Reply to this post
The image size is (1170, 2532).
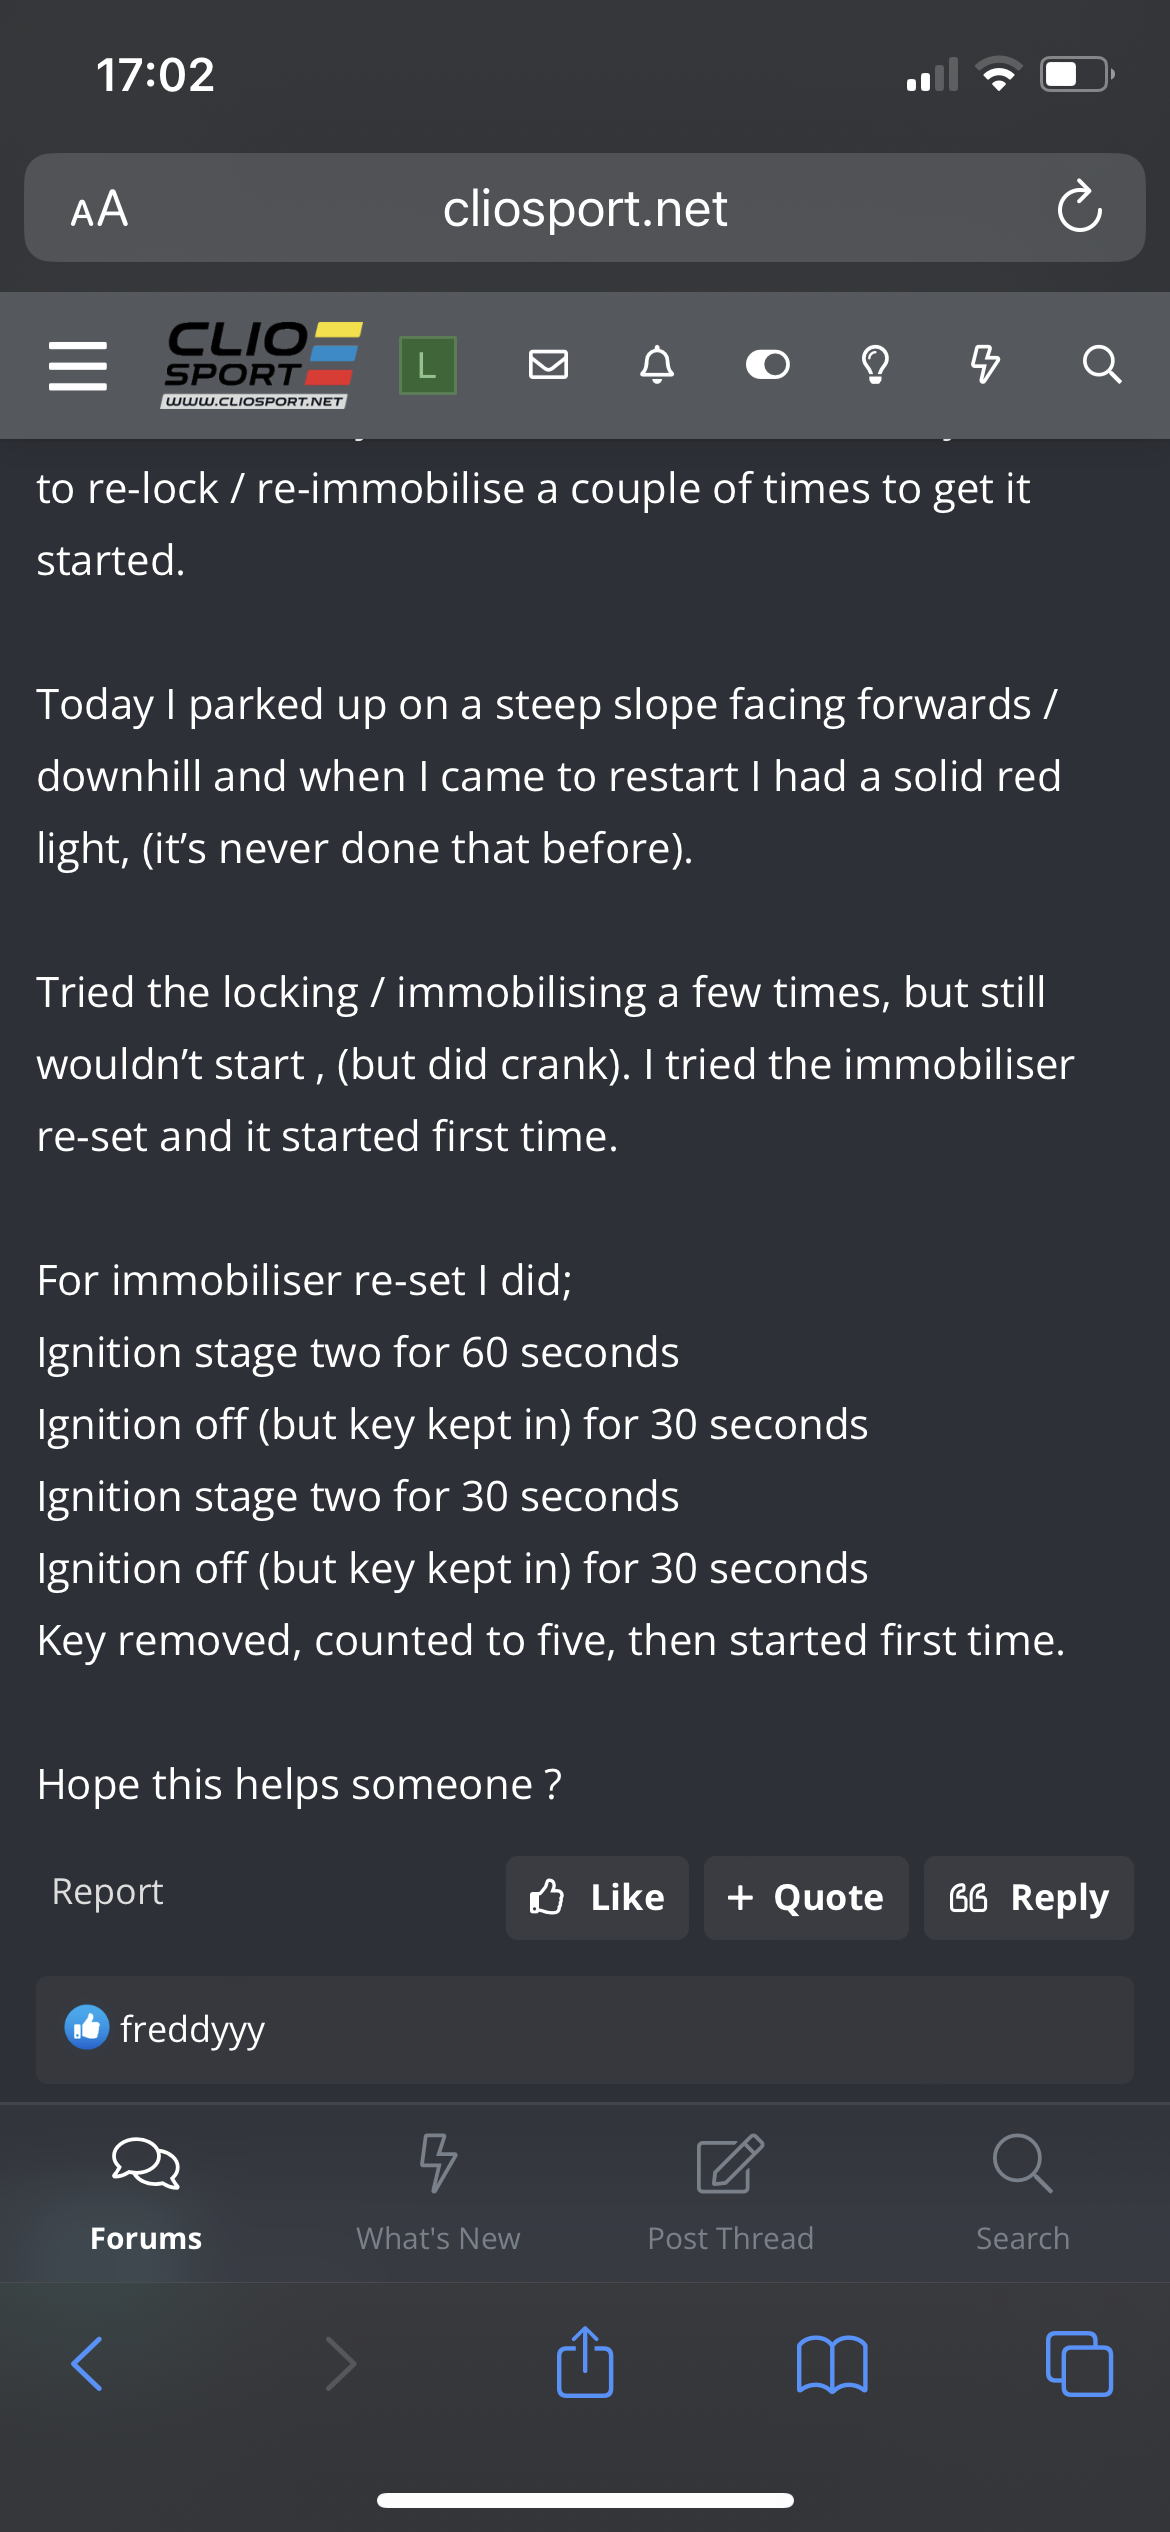point(1029,1898)
